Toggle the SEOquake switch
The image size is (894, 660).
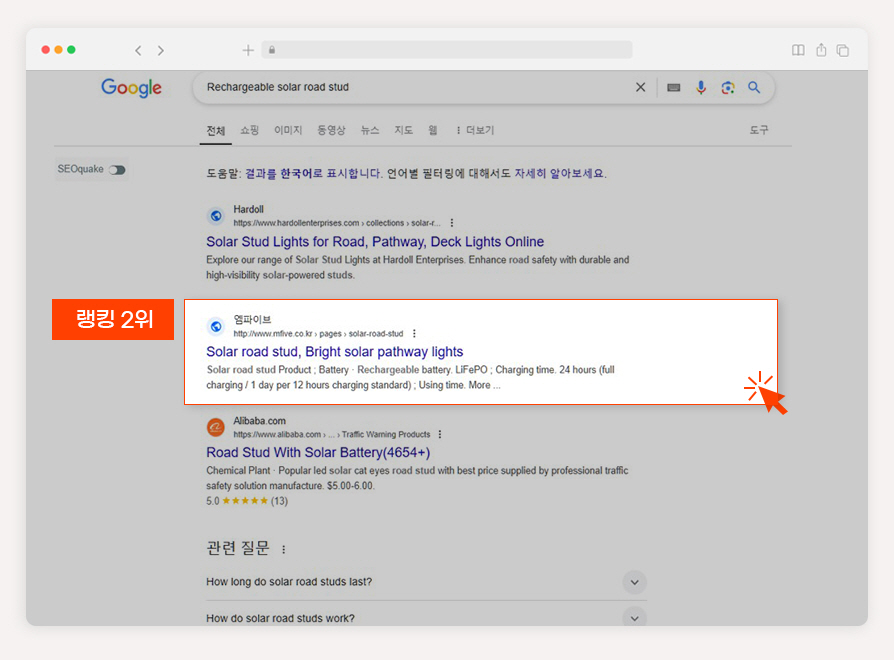117,170
